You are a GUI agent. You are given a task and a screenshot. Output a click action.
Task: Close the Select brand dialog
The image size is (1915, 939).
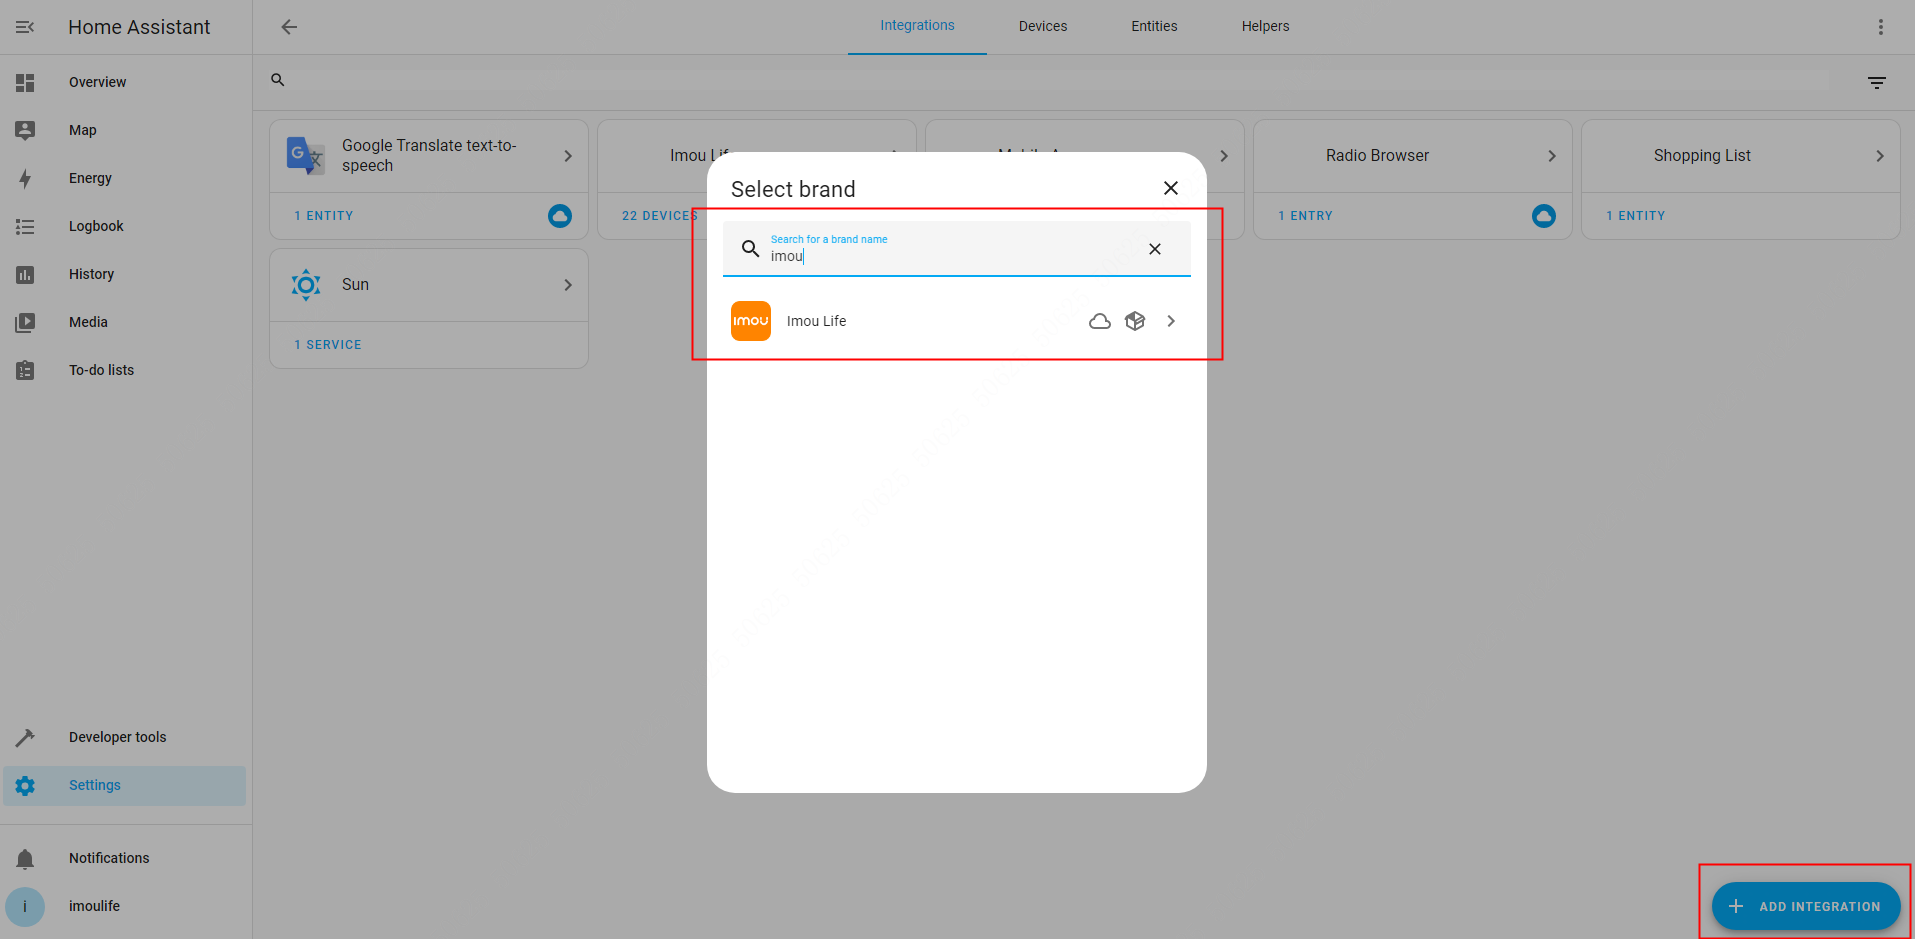[1170, 188]
